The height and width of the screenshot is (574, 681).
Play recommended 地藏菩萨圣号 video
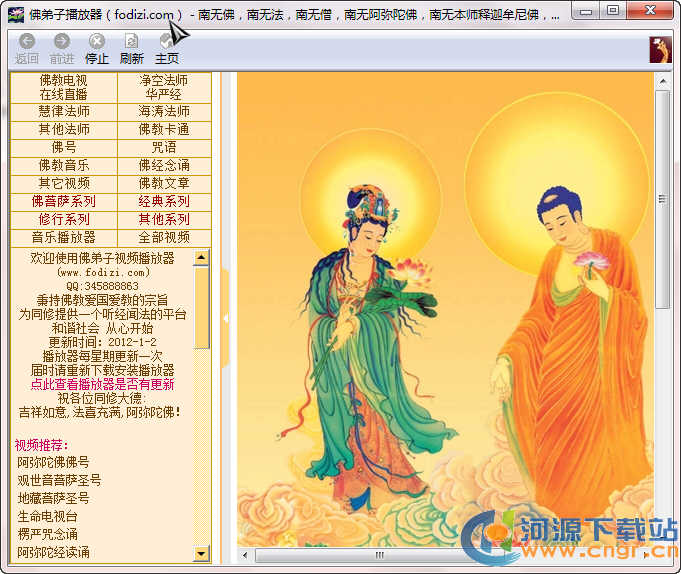coord(53,498)
